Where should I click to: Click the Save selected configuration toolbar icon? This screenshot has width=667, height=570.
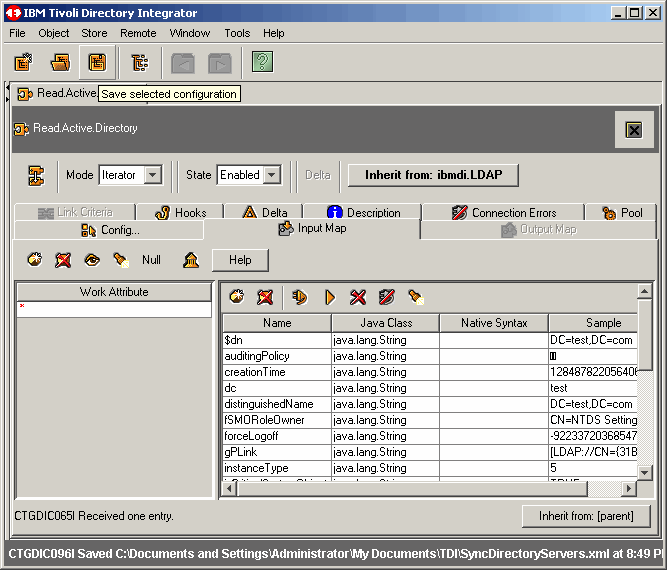click(x=97, y=63)
